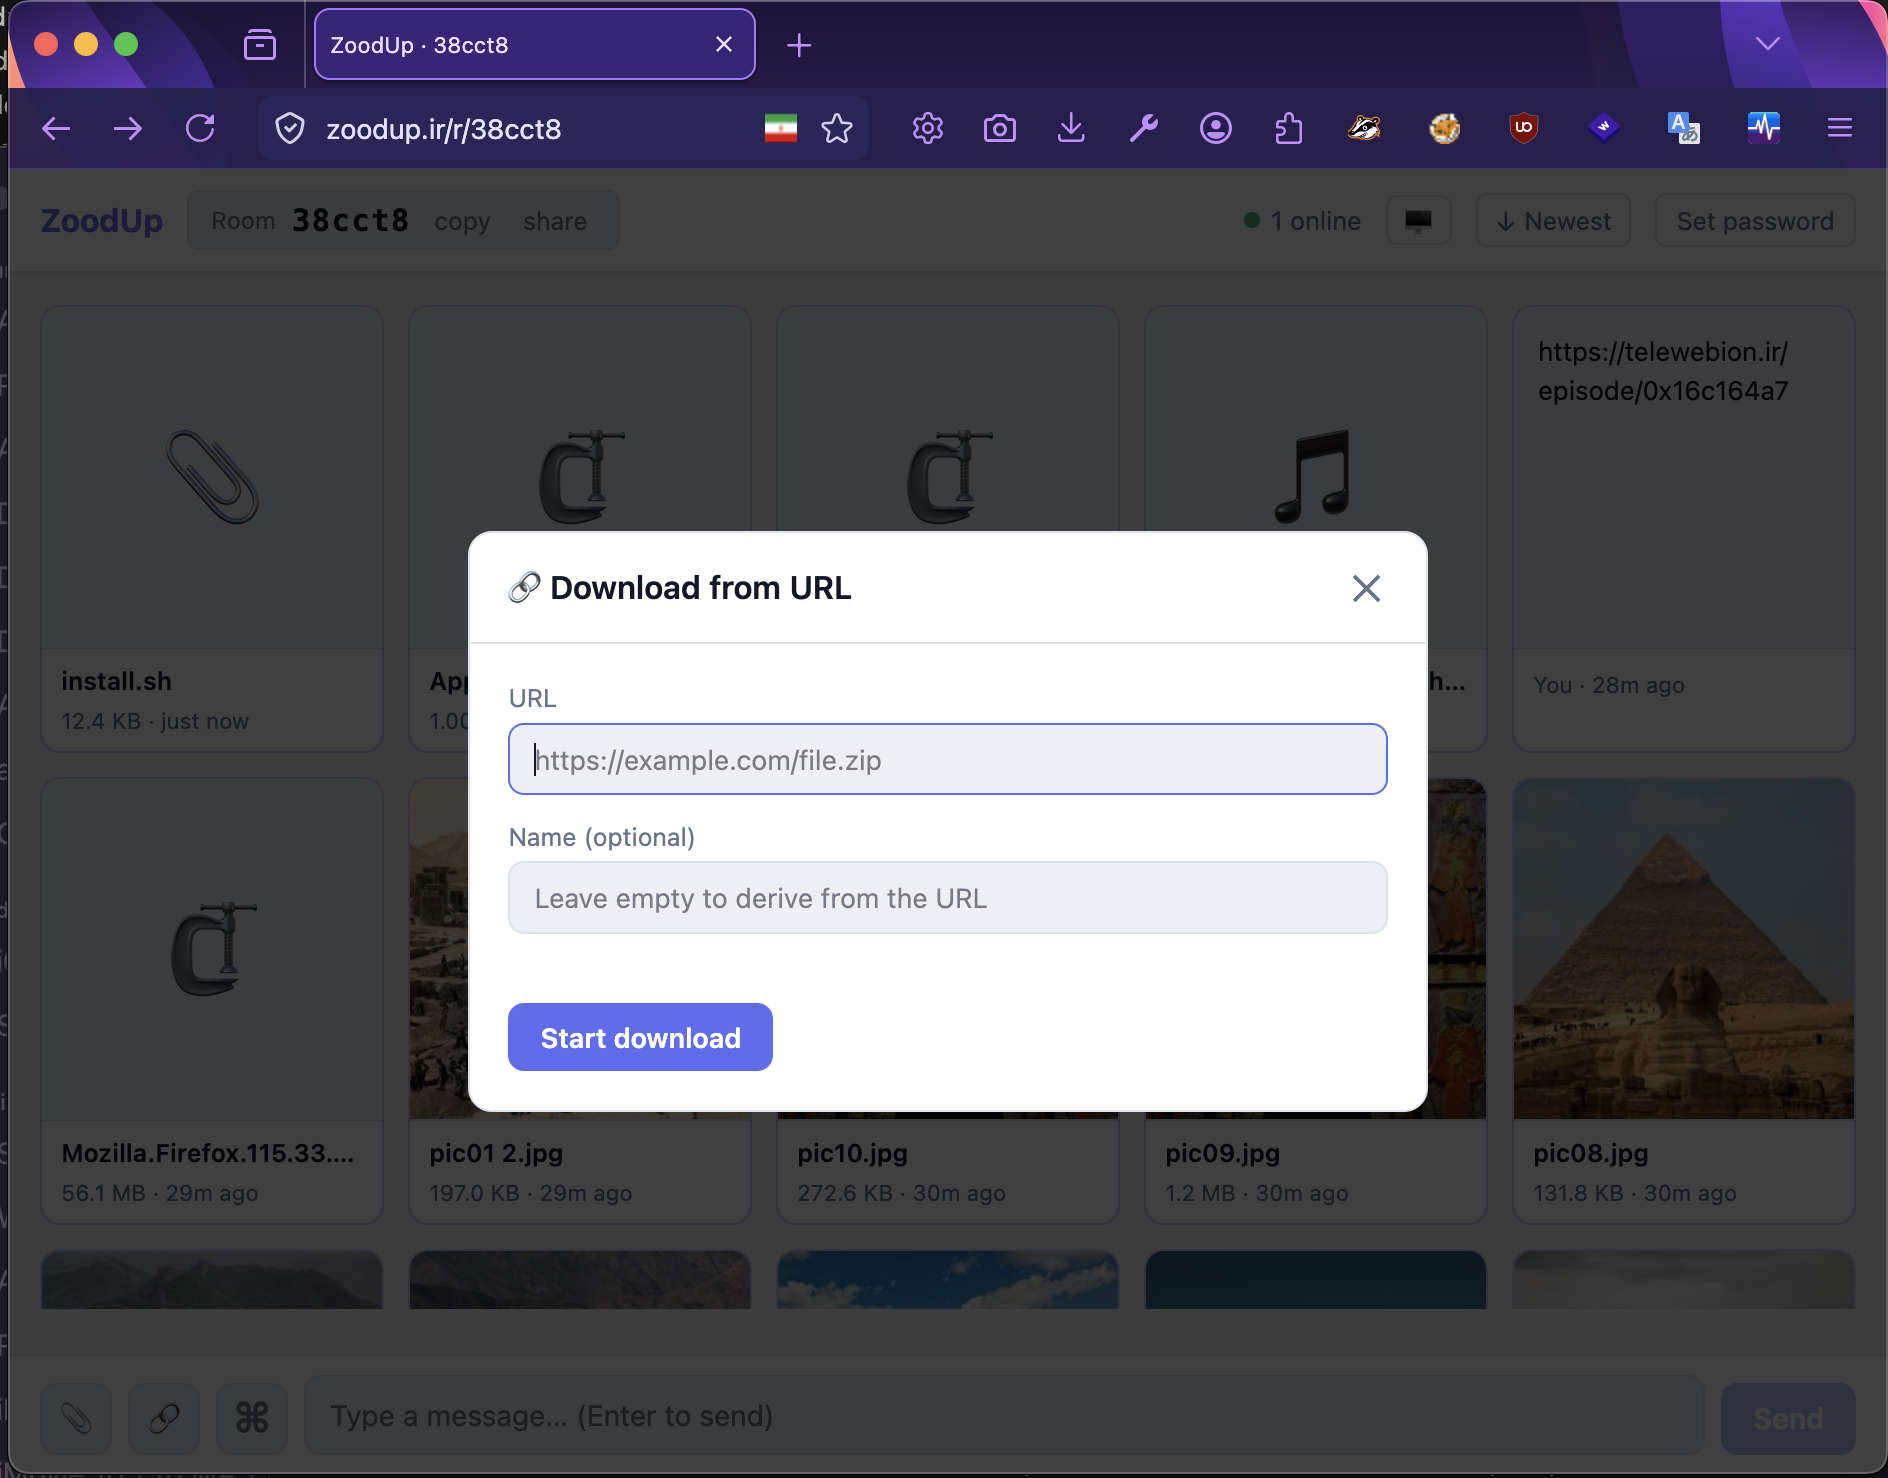Open the music file card

[x=1316, y=528]
